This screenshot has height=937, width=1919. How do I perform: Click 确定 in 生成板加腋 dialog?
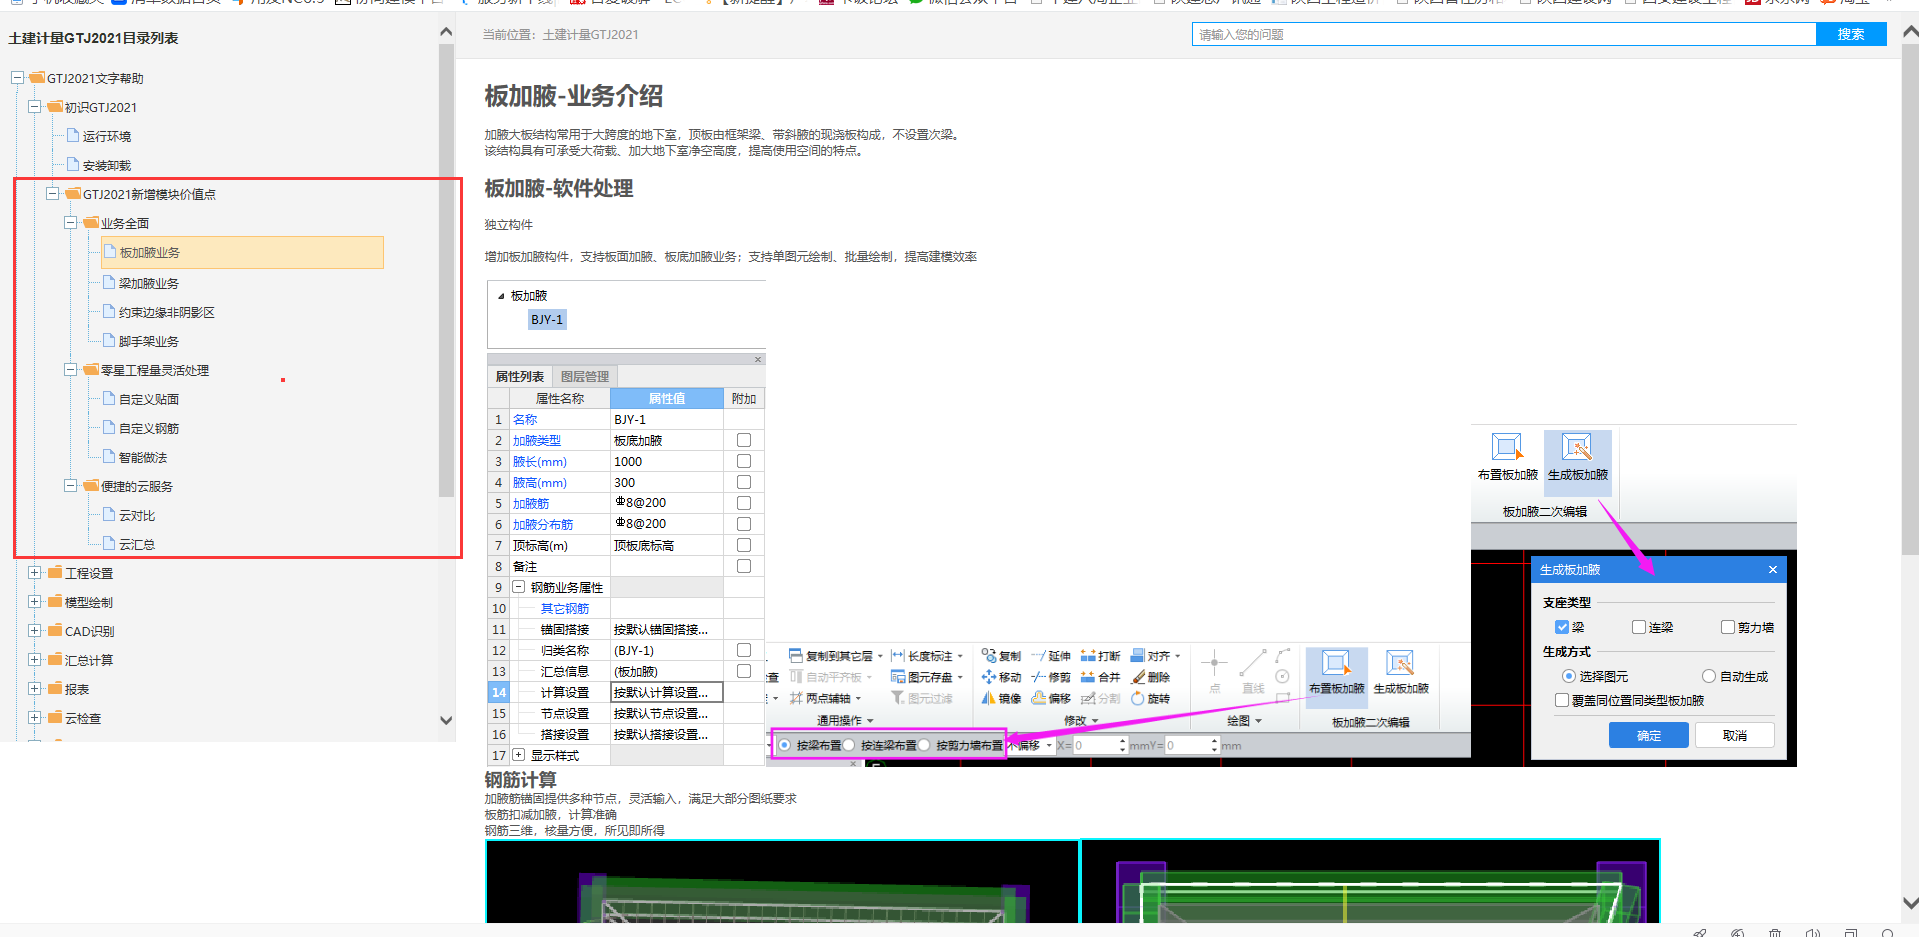pyautogui.click(x=1649, y=735)
